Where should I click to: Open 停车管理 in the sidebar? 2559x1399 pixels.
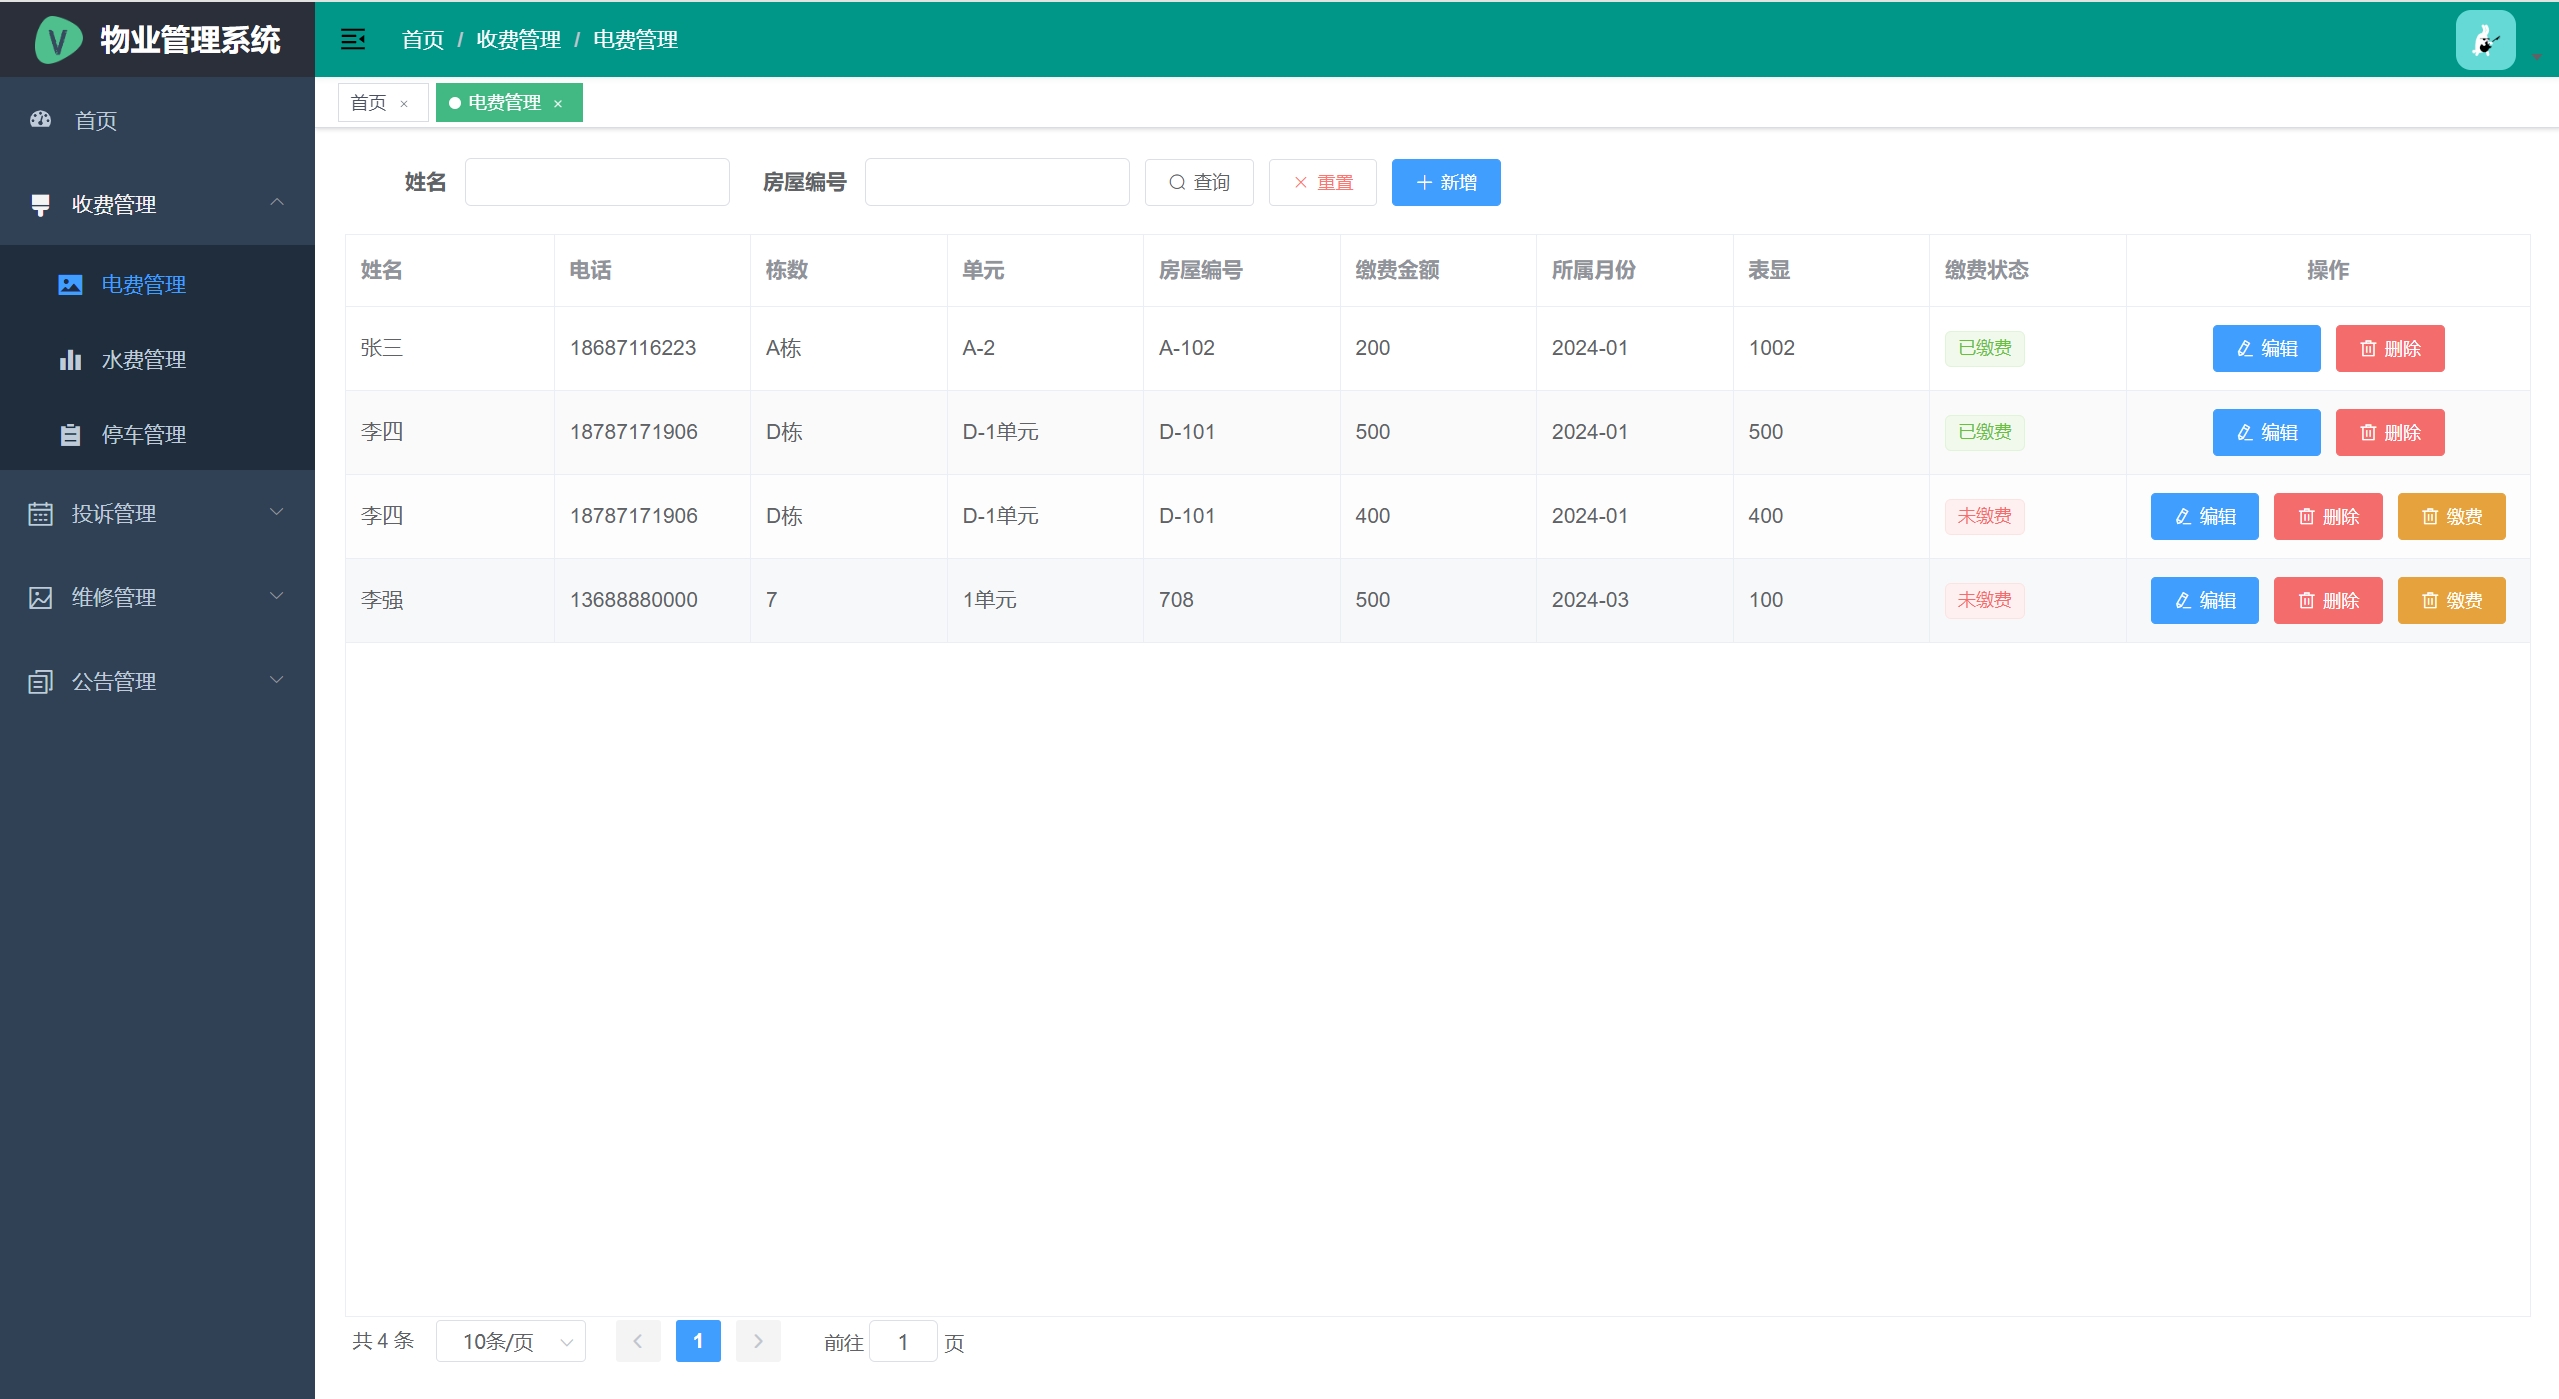tap(143, 435)
